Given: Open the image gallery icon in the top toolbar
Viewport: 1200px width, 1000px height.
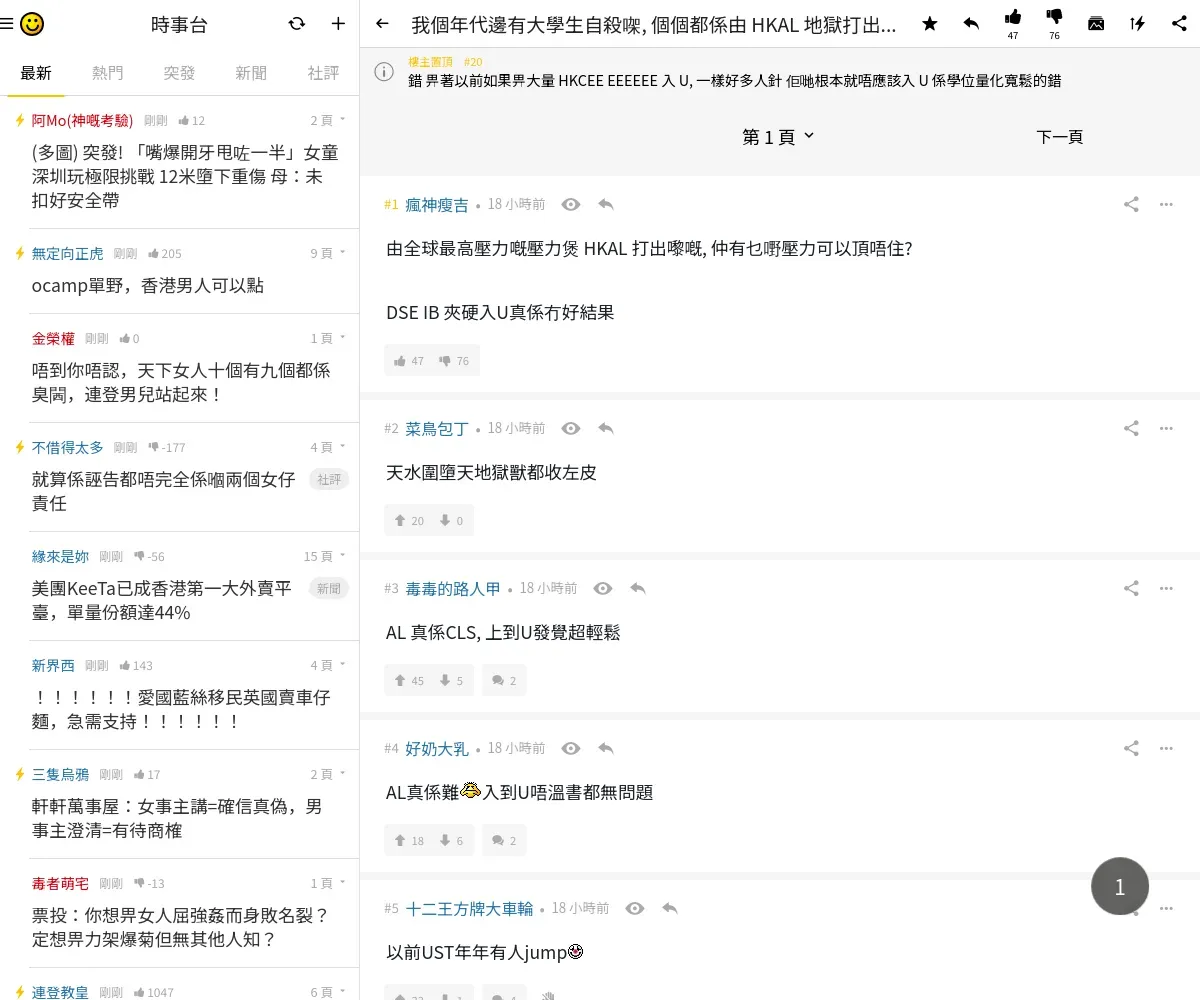Looking at the screenshot, I should coord(1096,24).
